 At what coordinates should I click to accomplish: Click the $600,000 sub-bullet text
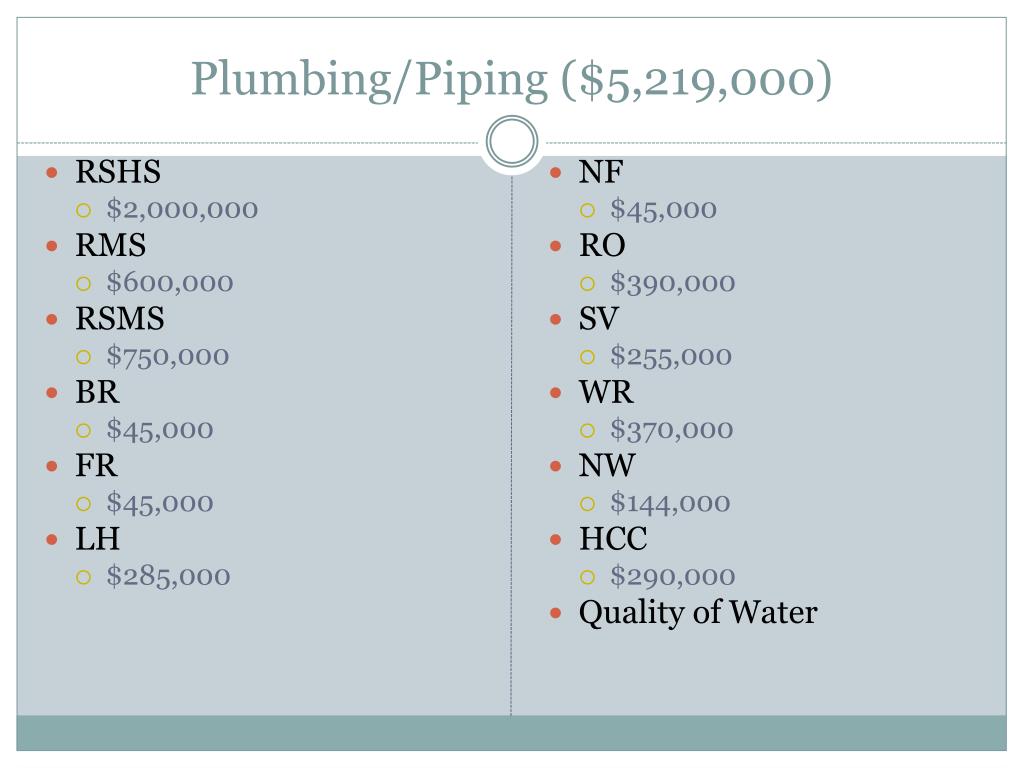(x=170, y=283)
